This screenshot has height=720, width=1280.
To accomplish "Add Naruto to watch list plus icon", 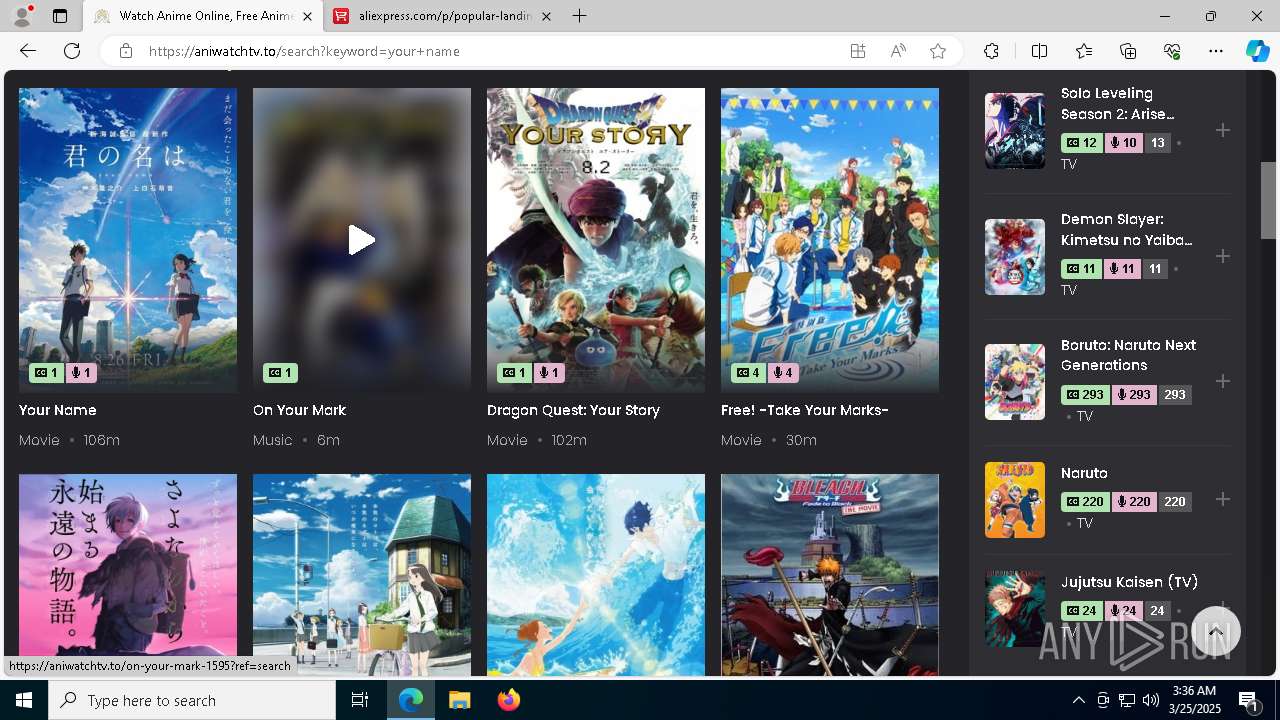I will pos(1222,499).
